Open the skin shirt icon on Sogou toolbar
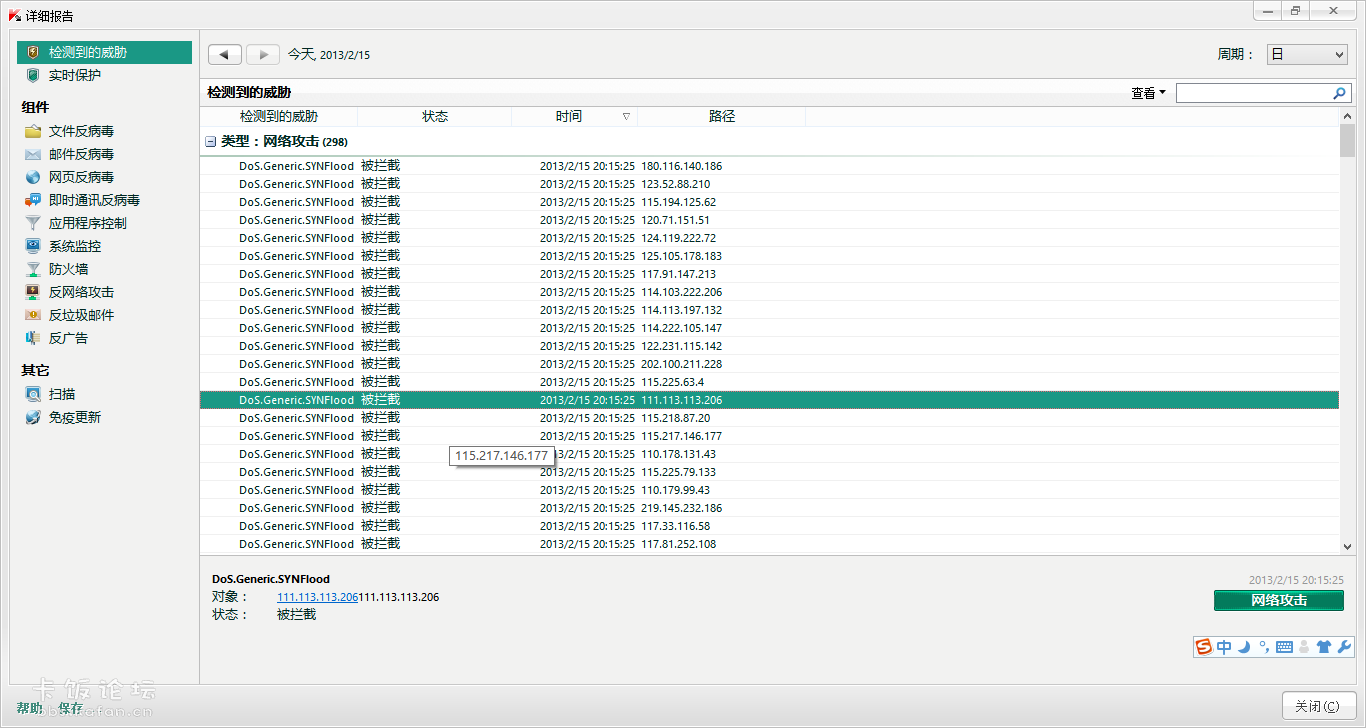The height and width of the screenshot is (728, 1366). pos(1324,647)
